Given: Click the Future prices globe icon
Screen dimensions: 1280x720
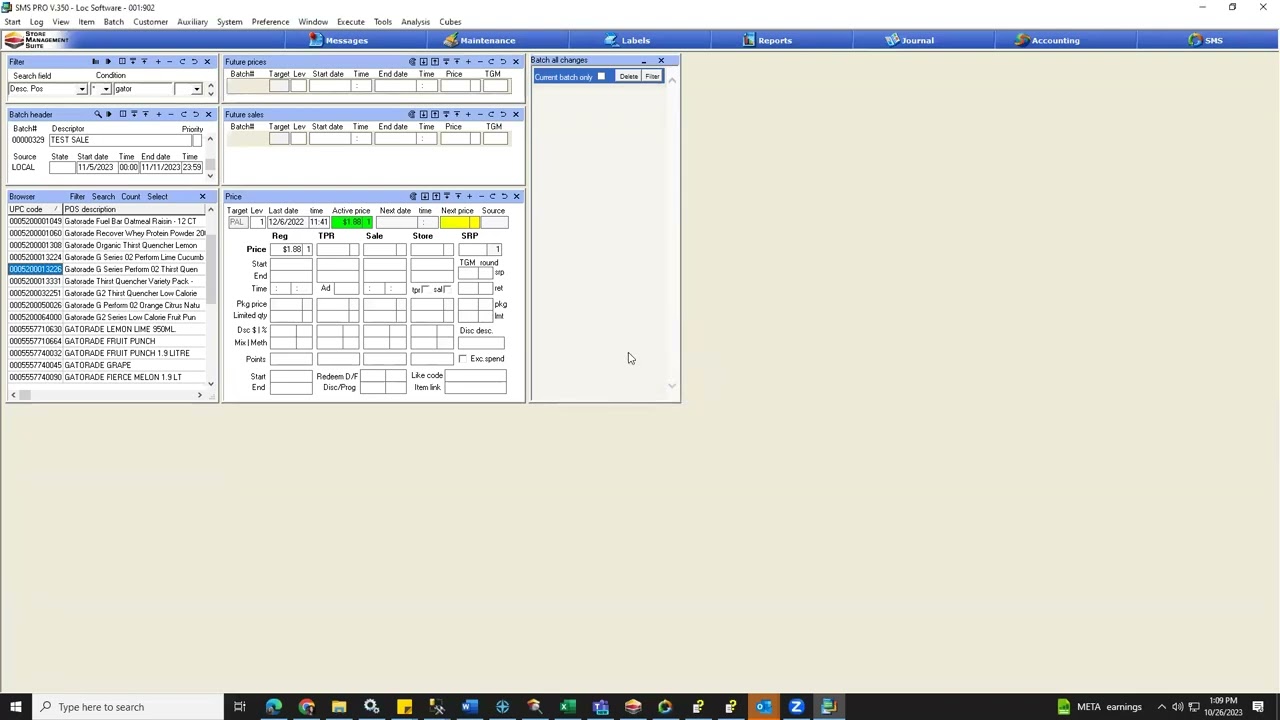Looking at the screenshot, I should click(411, 62).
